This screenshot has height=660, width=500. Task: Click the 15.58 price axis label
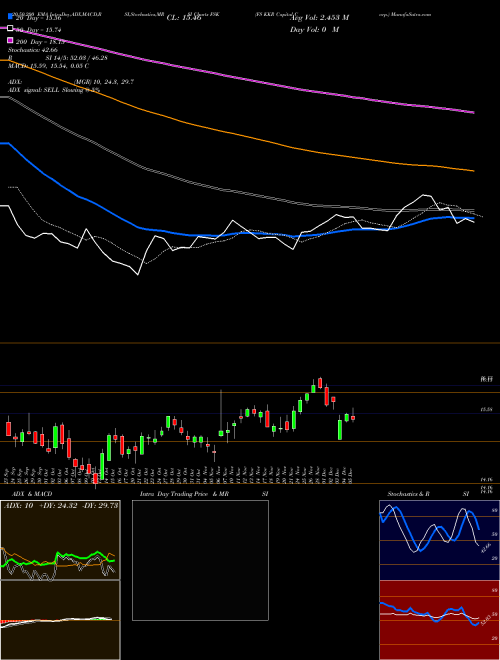(486, 409)
